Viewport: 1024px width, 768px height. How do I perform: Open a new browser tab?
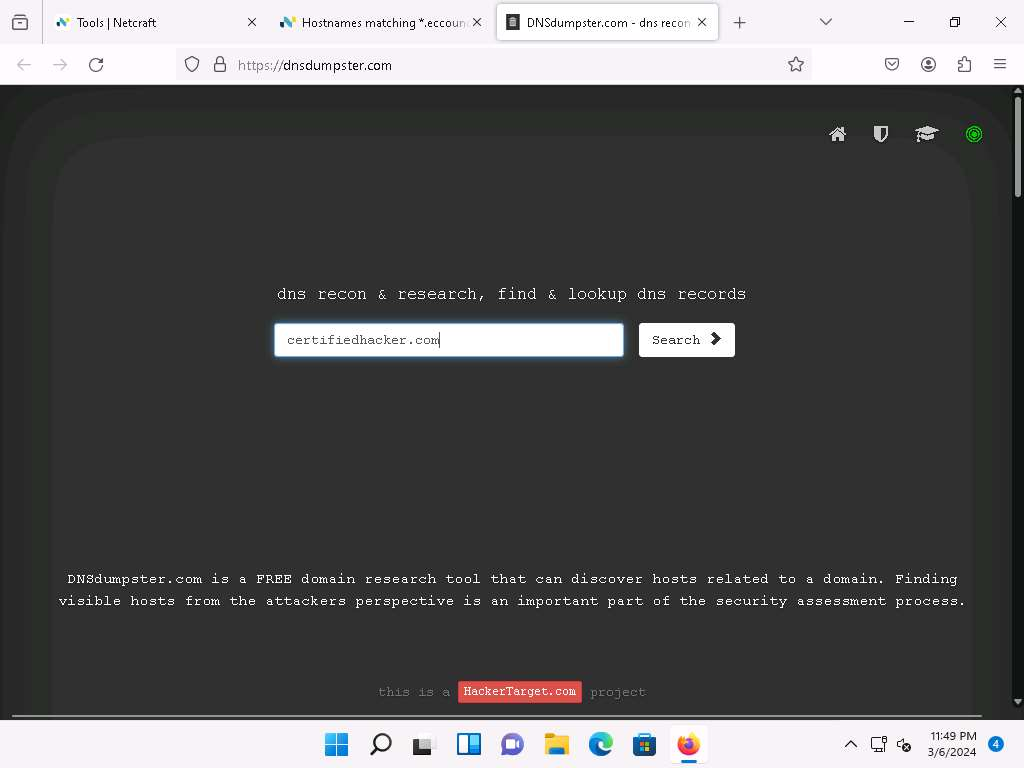(740, 22)
